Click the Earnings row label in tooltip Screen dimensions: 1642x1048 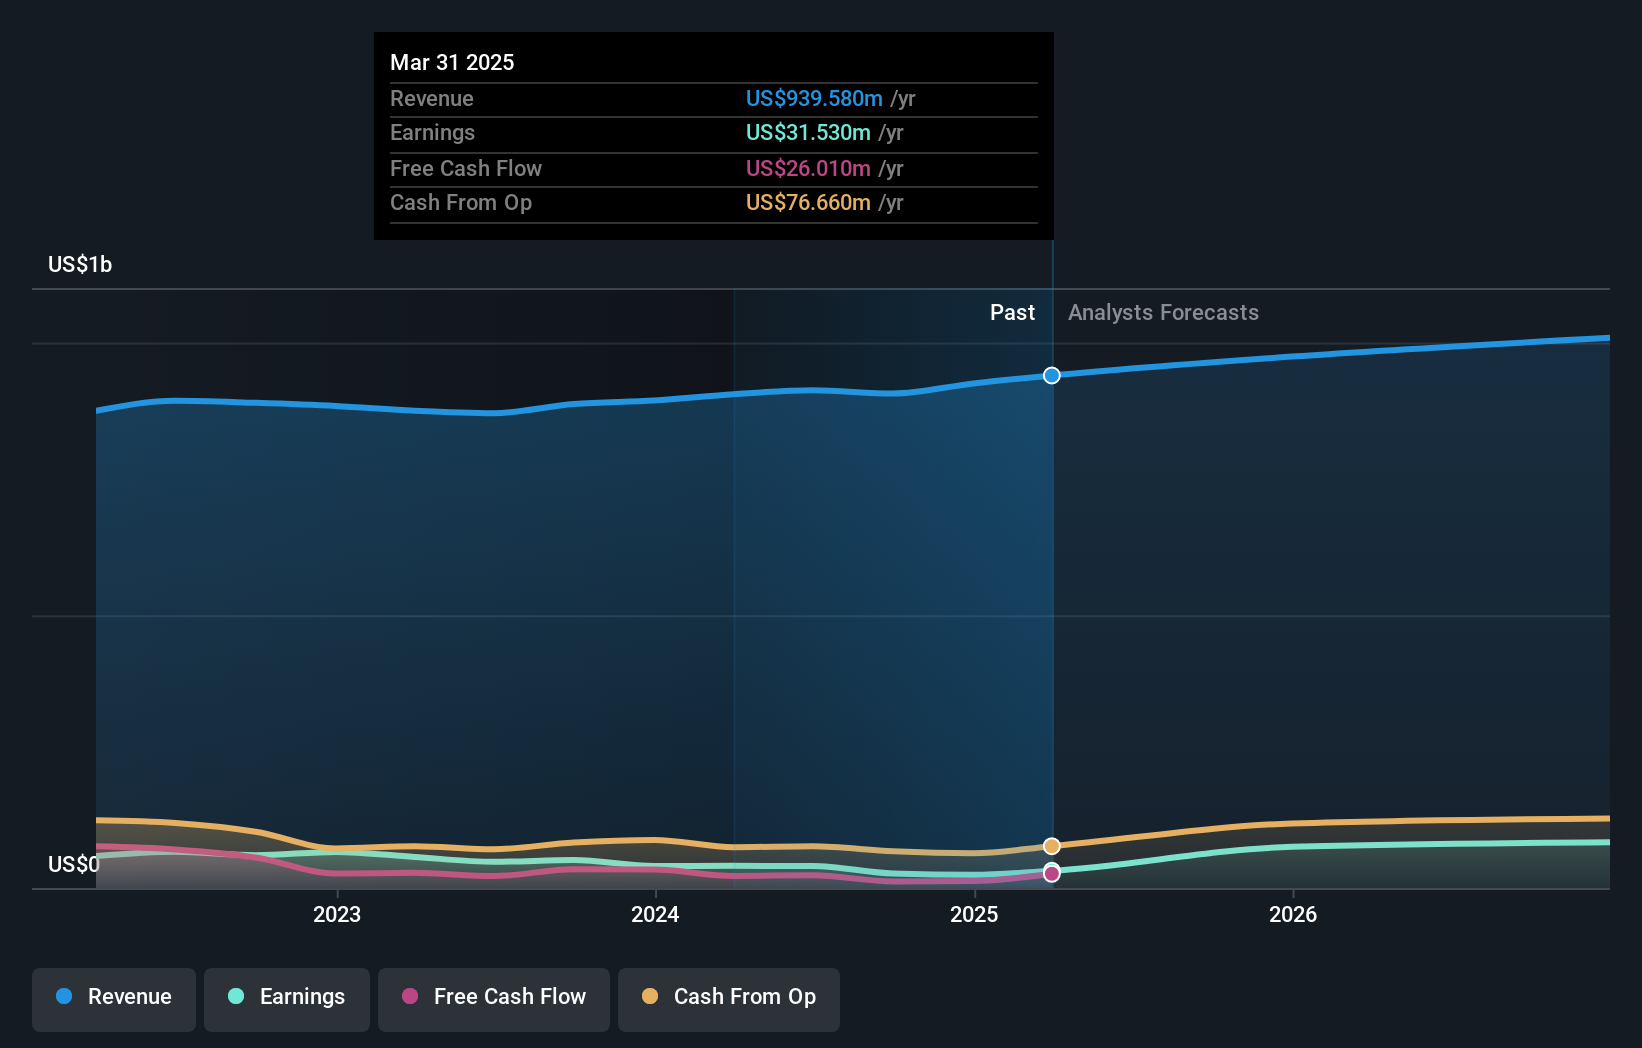click(432, 133)
